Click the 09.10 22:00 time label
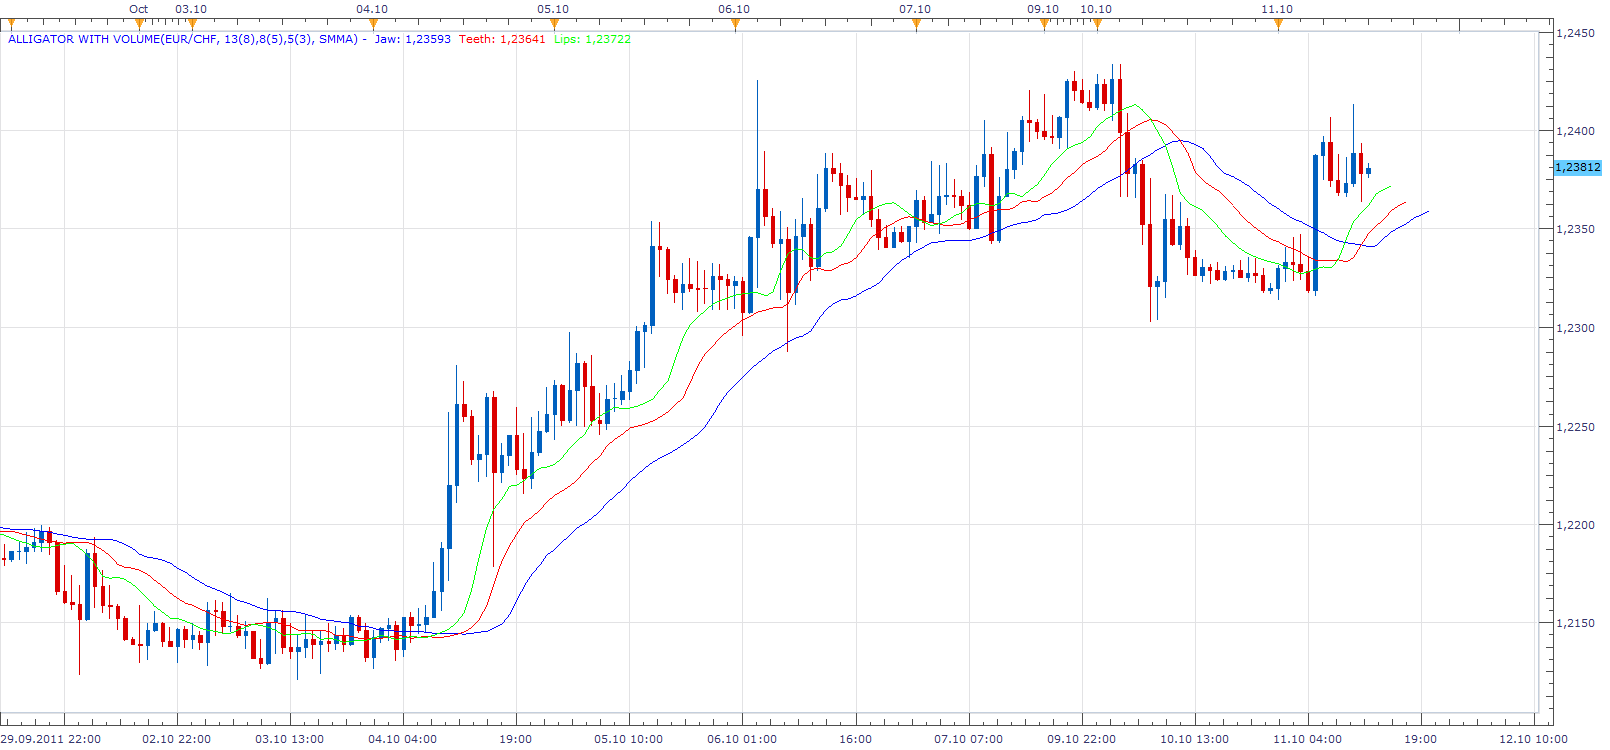Screen dimensions: 1610x750 pyautogui.click(x=1081, y=739)
